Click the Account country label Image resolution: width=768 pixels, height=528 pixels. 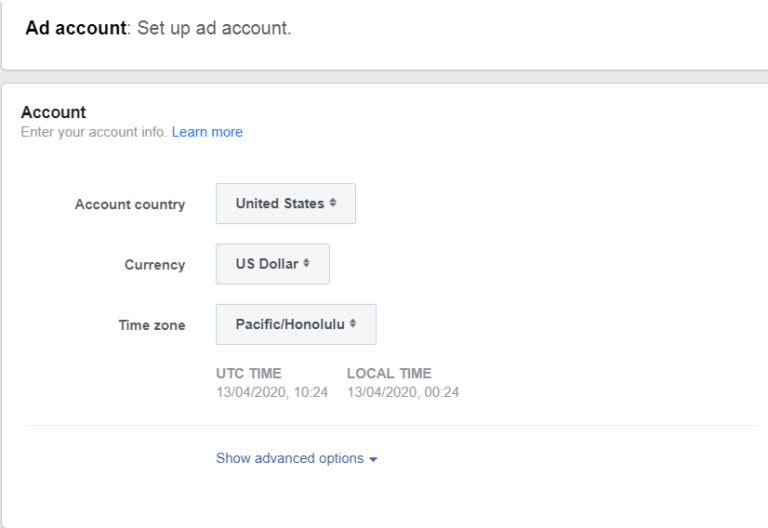[x=130, y=204]
